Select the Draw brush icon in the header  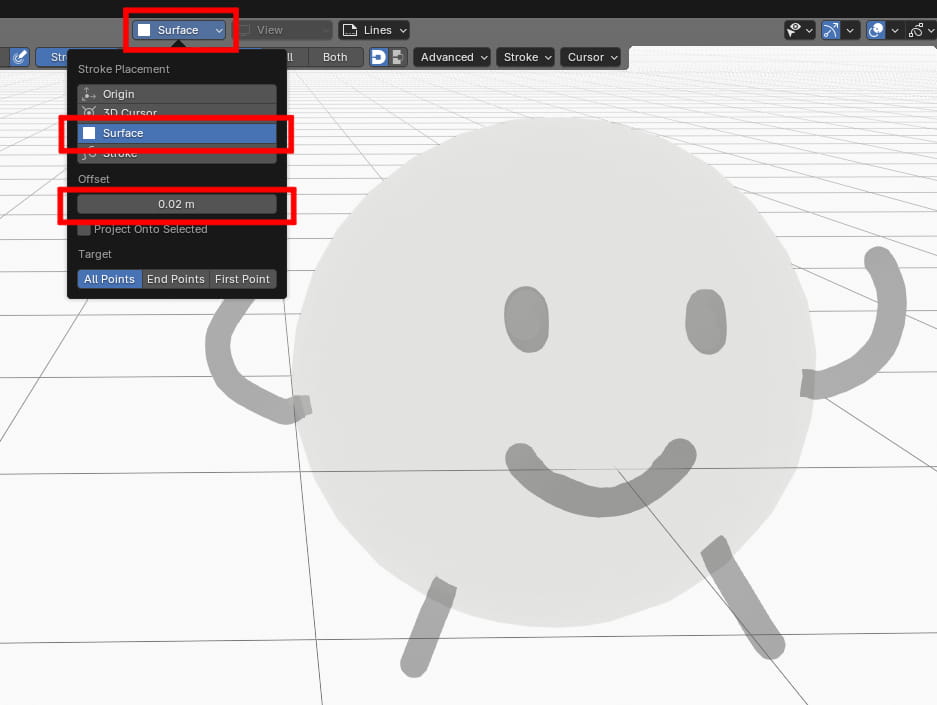click(19, 57)
